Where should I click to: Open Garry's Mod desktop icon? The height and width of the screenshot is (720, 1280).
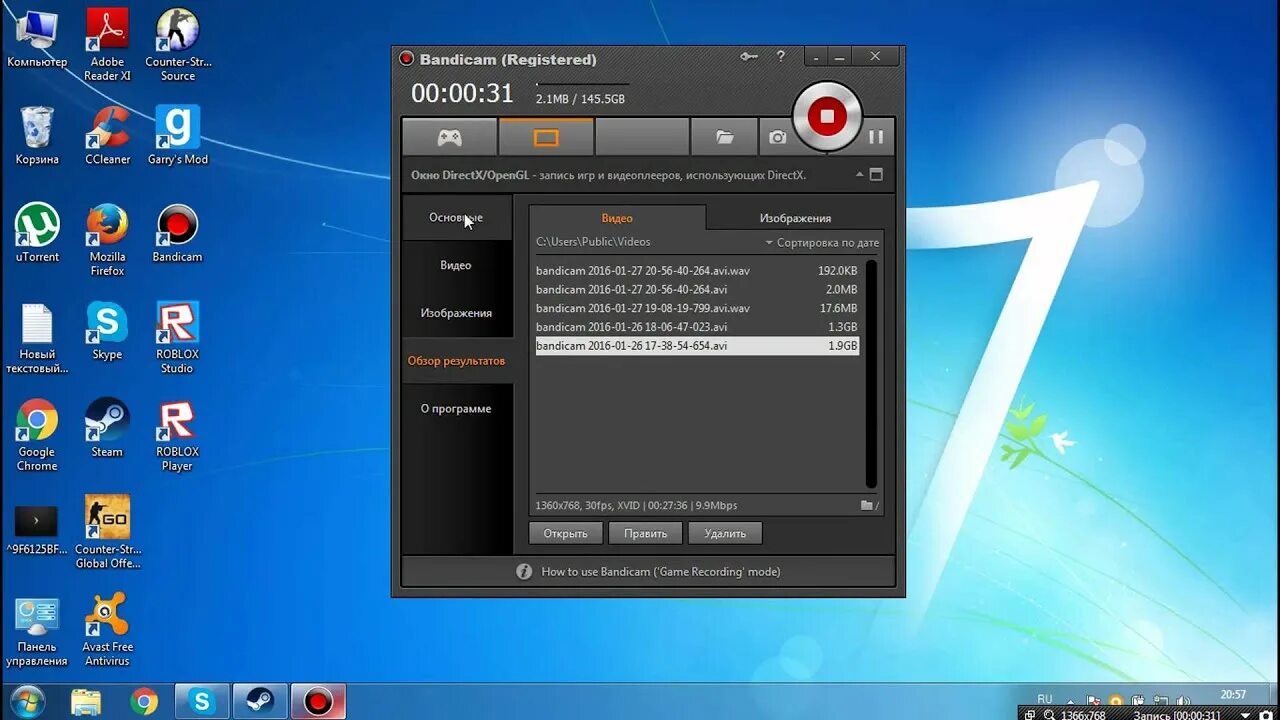[177, 135]
